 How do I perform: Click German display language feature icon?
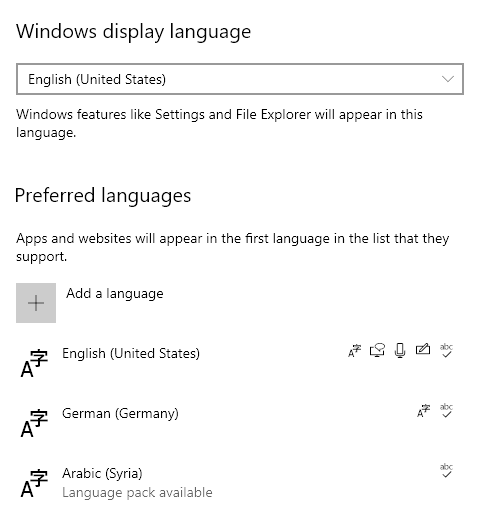424,411
